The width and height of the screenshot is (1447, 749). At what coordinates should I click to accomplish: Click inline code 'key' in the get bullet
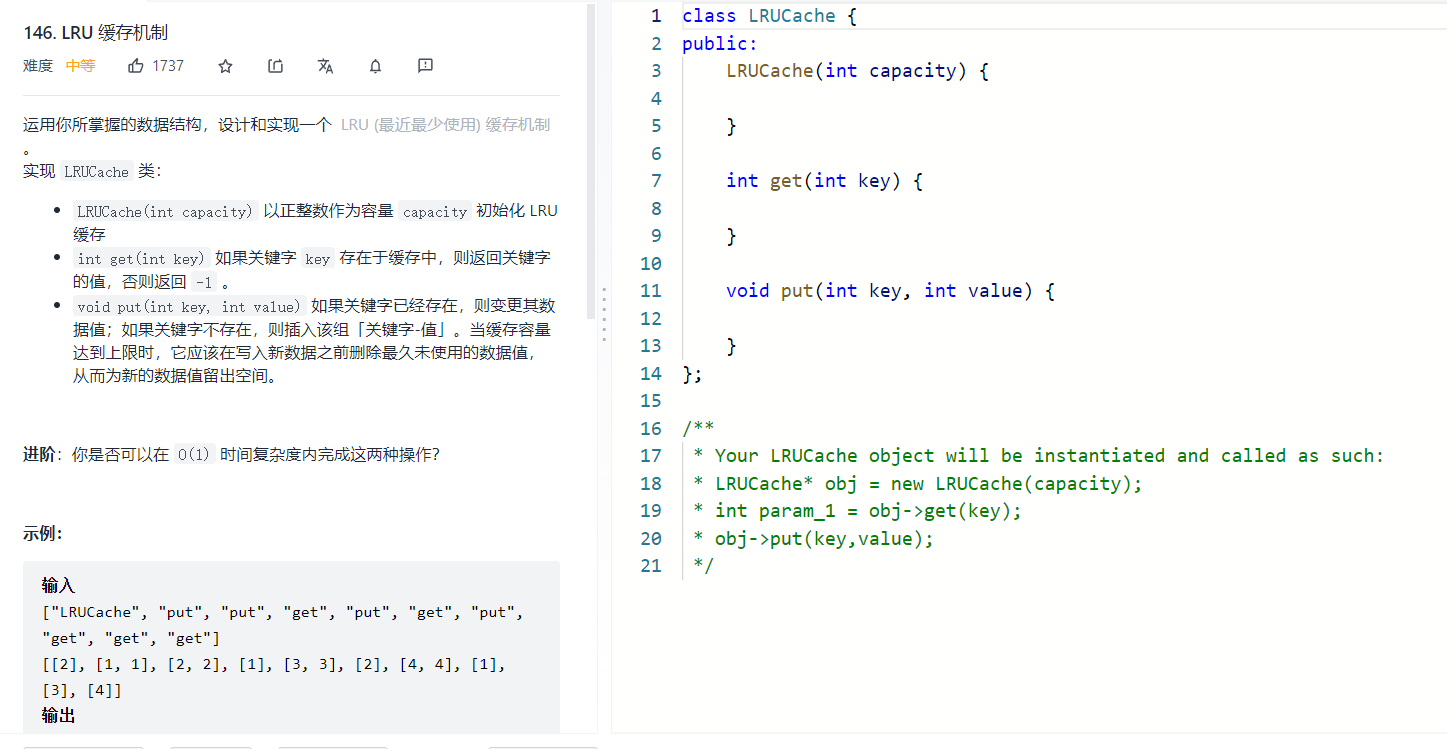coord(318,259)
